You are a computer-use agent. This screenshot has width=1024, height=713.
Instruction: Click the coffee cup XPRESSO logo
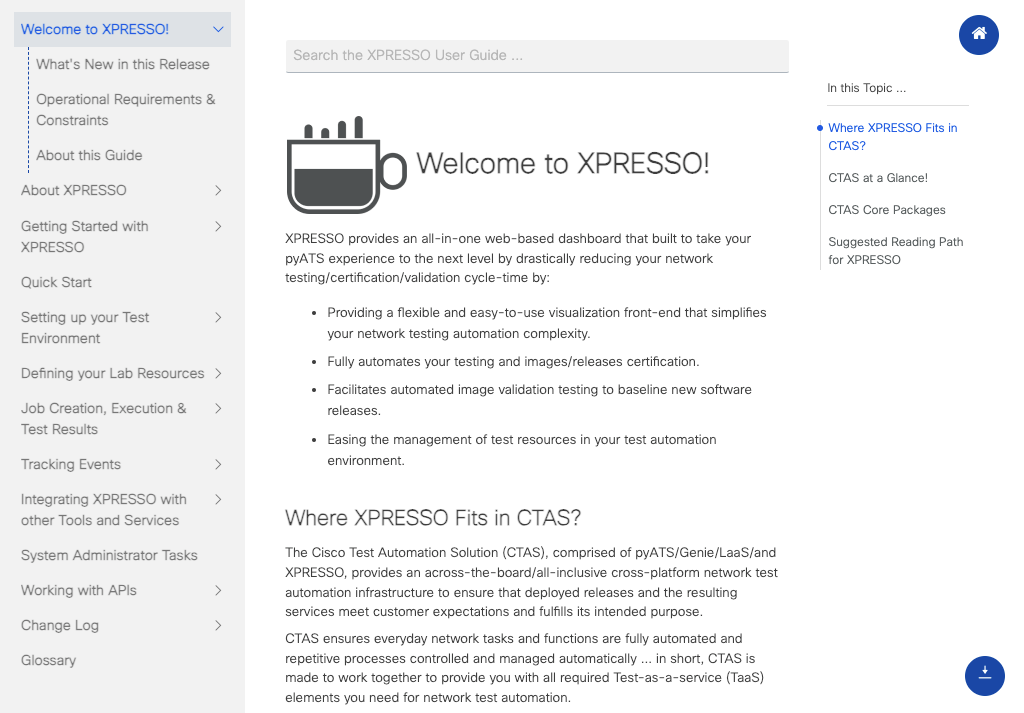pyautogui.click(x=346, y=165)
